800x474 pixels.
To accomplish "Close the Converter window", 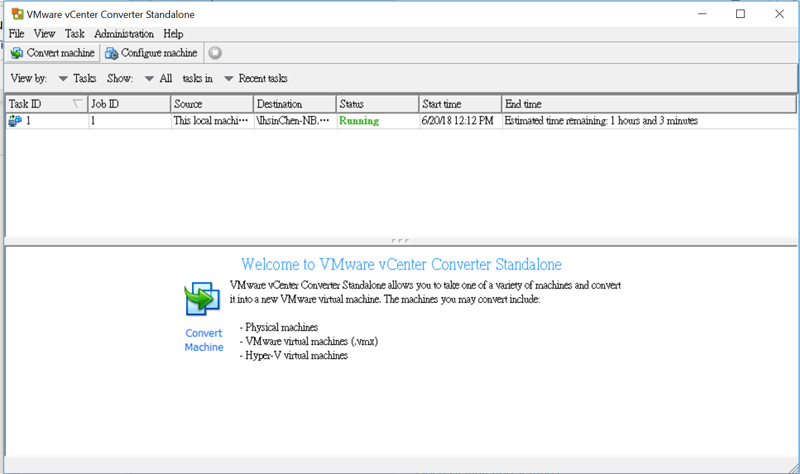I will [779, 14].
